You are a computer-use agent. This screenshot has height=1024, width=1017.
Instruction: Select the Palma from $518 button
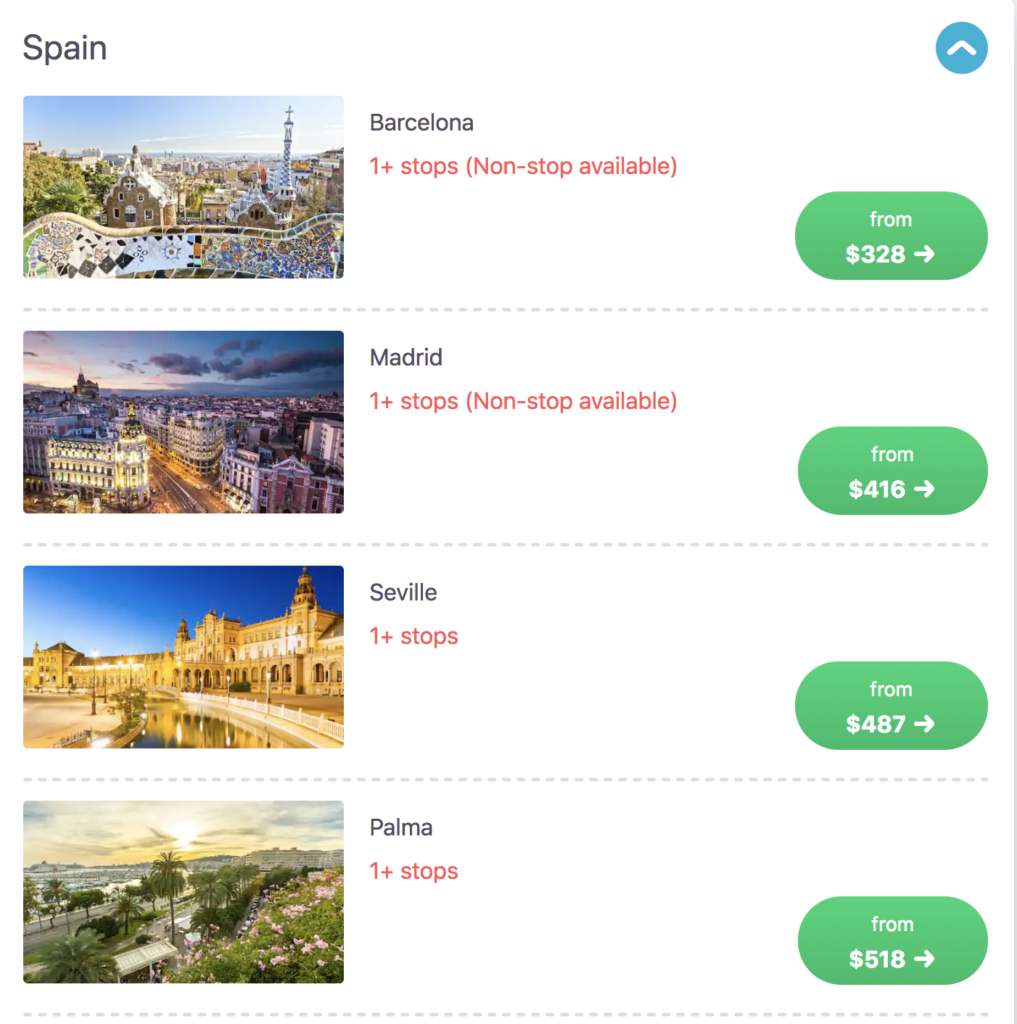point(892,941)
